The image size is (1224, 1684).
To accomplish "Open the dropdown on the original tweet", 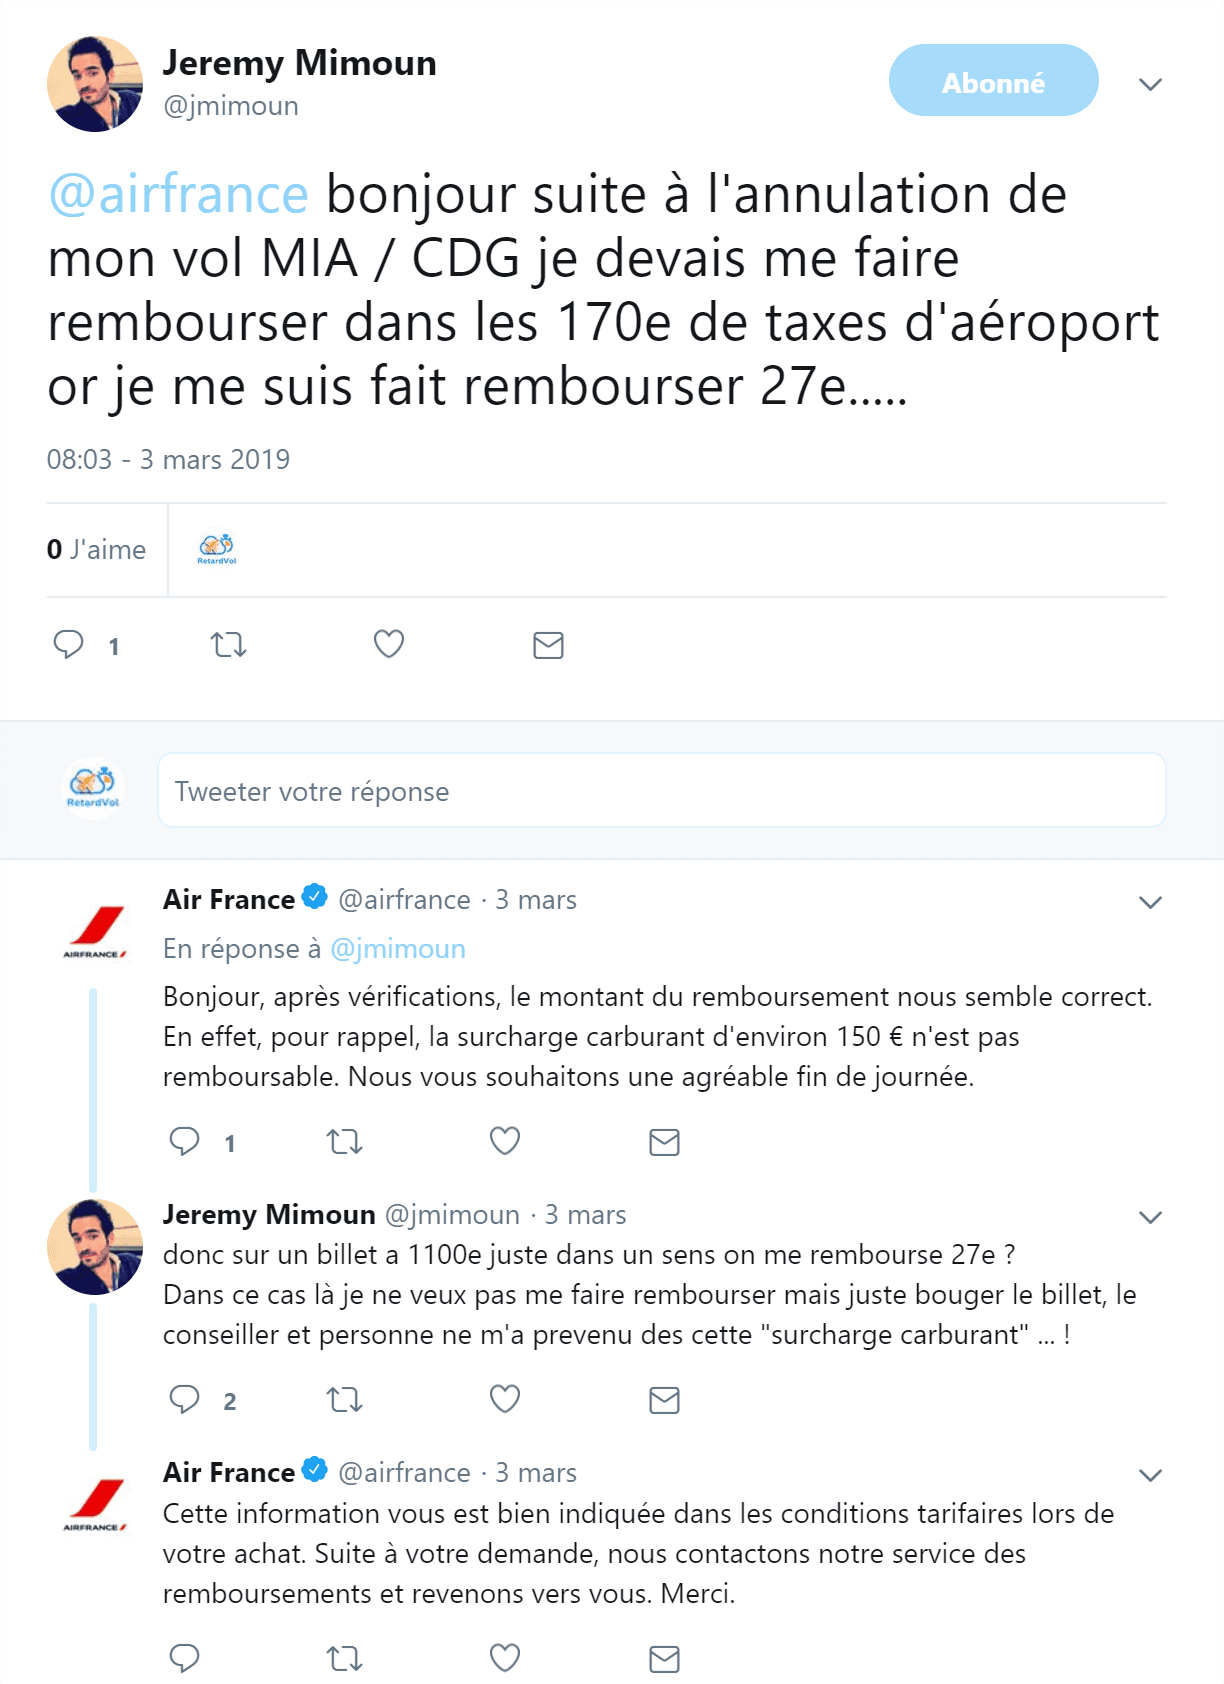I will point(1150,85).
